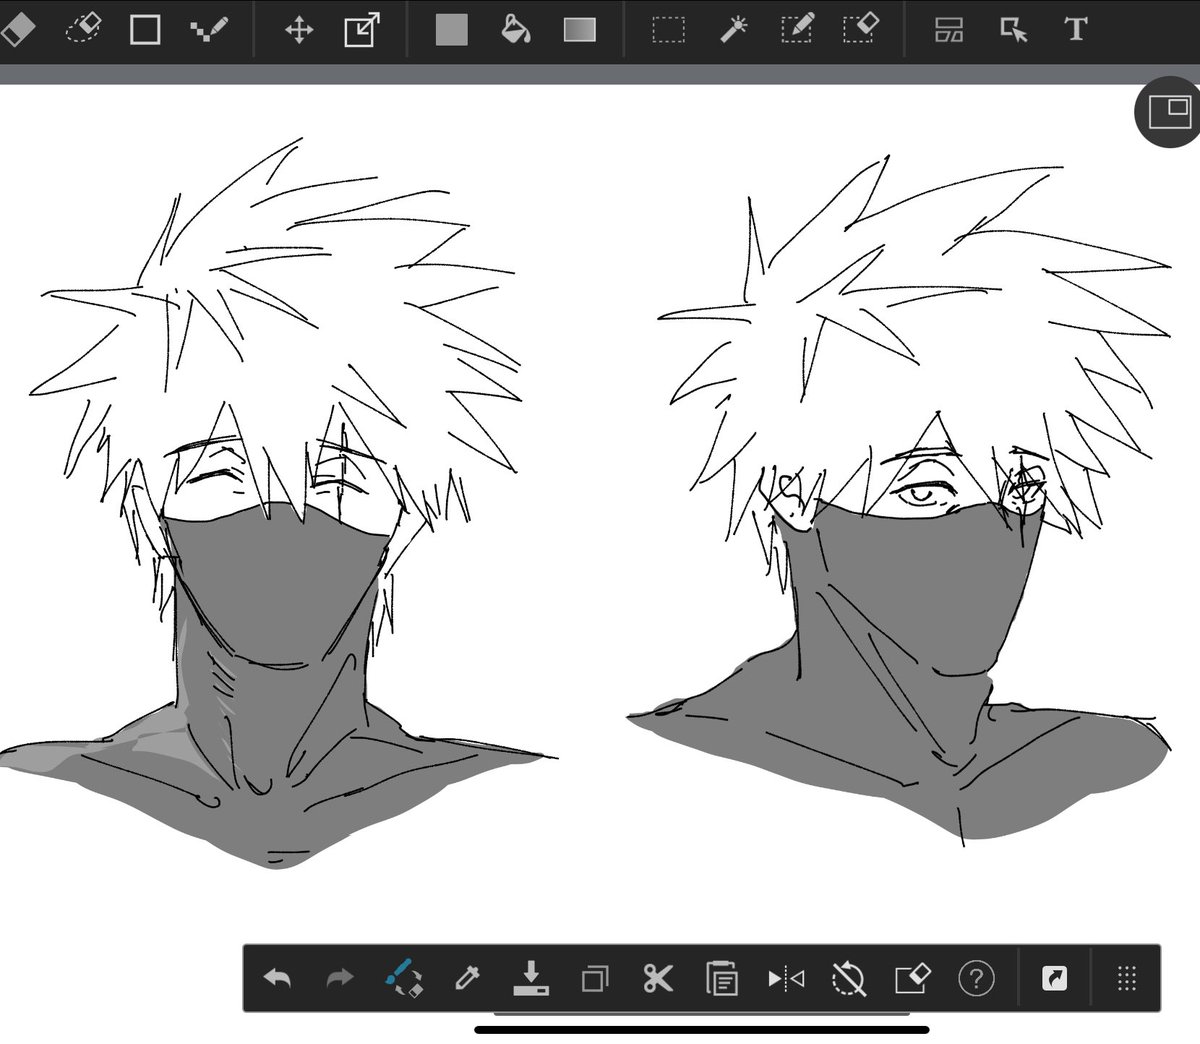Select the operation cursor tool

pyautogui.click(x=1014, y=30)
